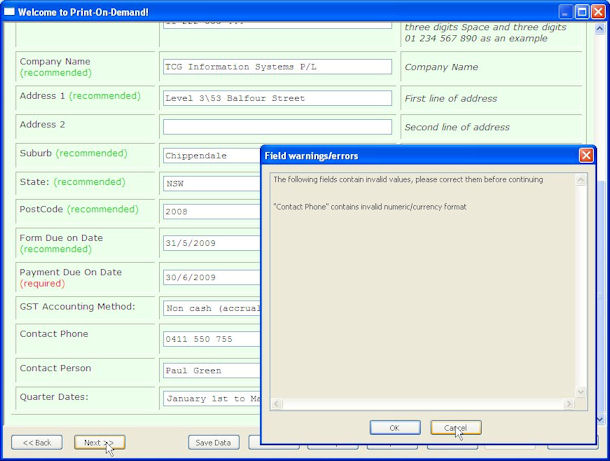This screenshot has width=610, height=461.
Task: Click the Contact Phone field
Action: click(x=210, y=339)
